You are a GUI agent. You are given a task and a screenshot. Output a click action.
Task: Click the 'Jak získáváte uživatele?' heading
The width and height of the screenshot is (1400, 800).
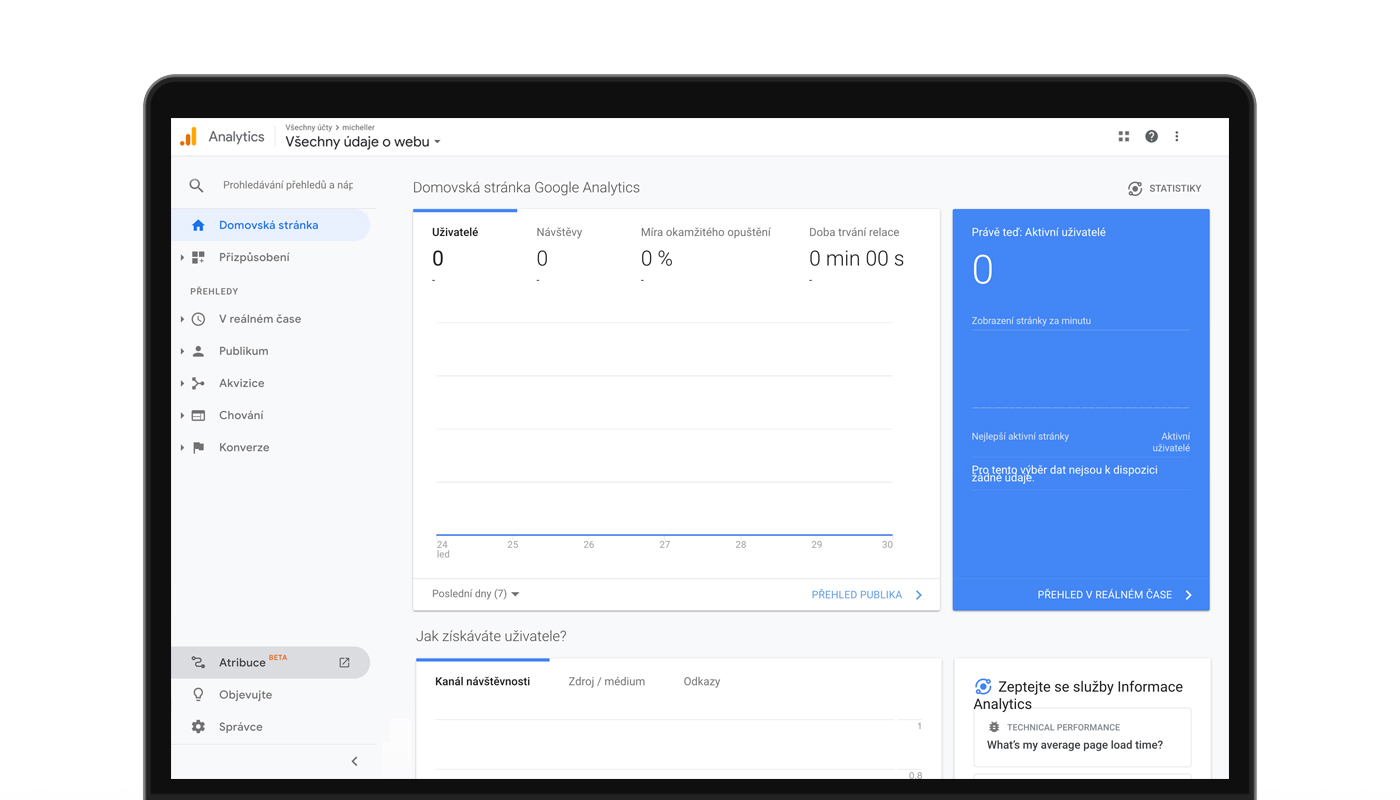pyautogui.click(x=491, y=636)
